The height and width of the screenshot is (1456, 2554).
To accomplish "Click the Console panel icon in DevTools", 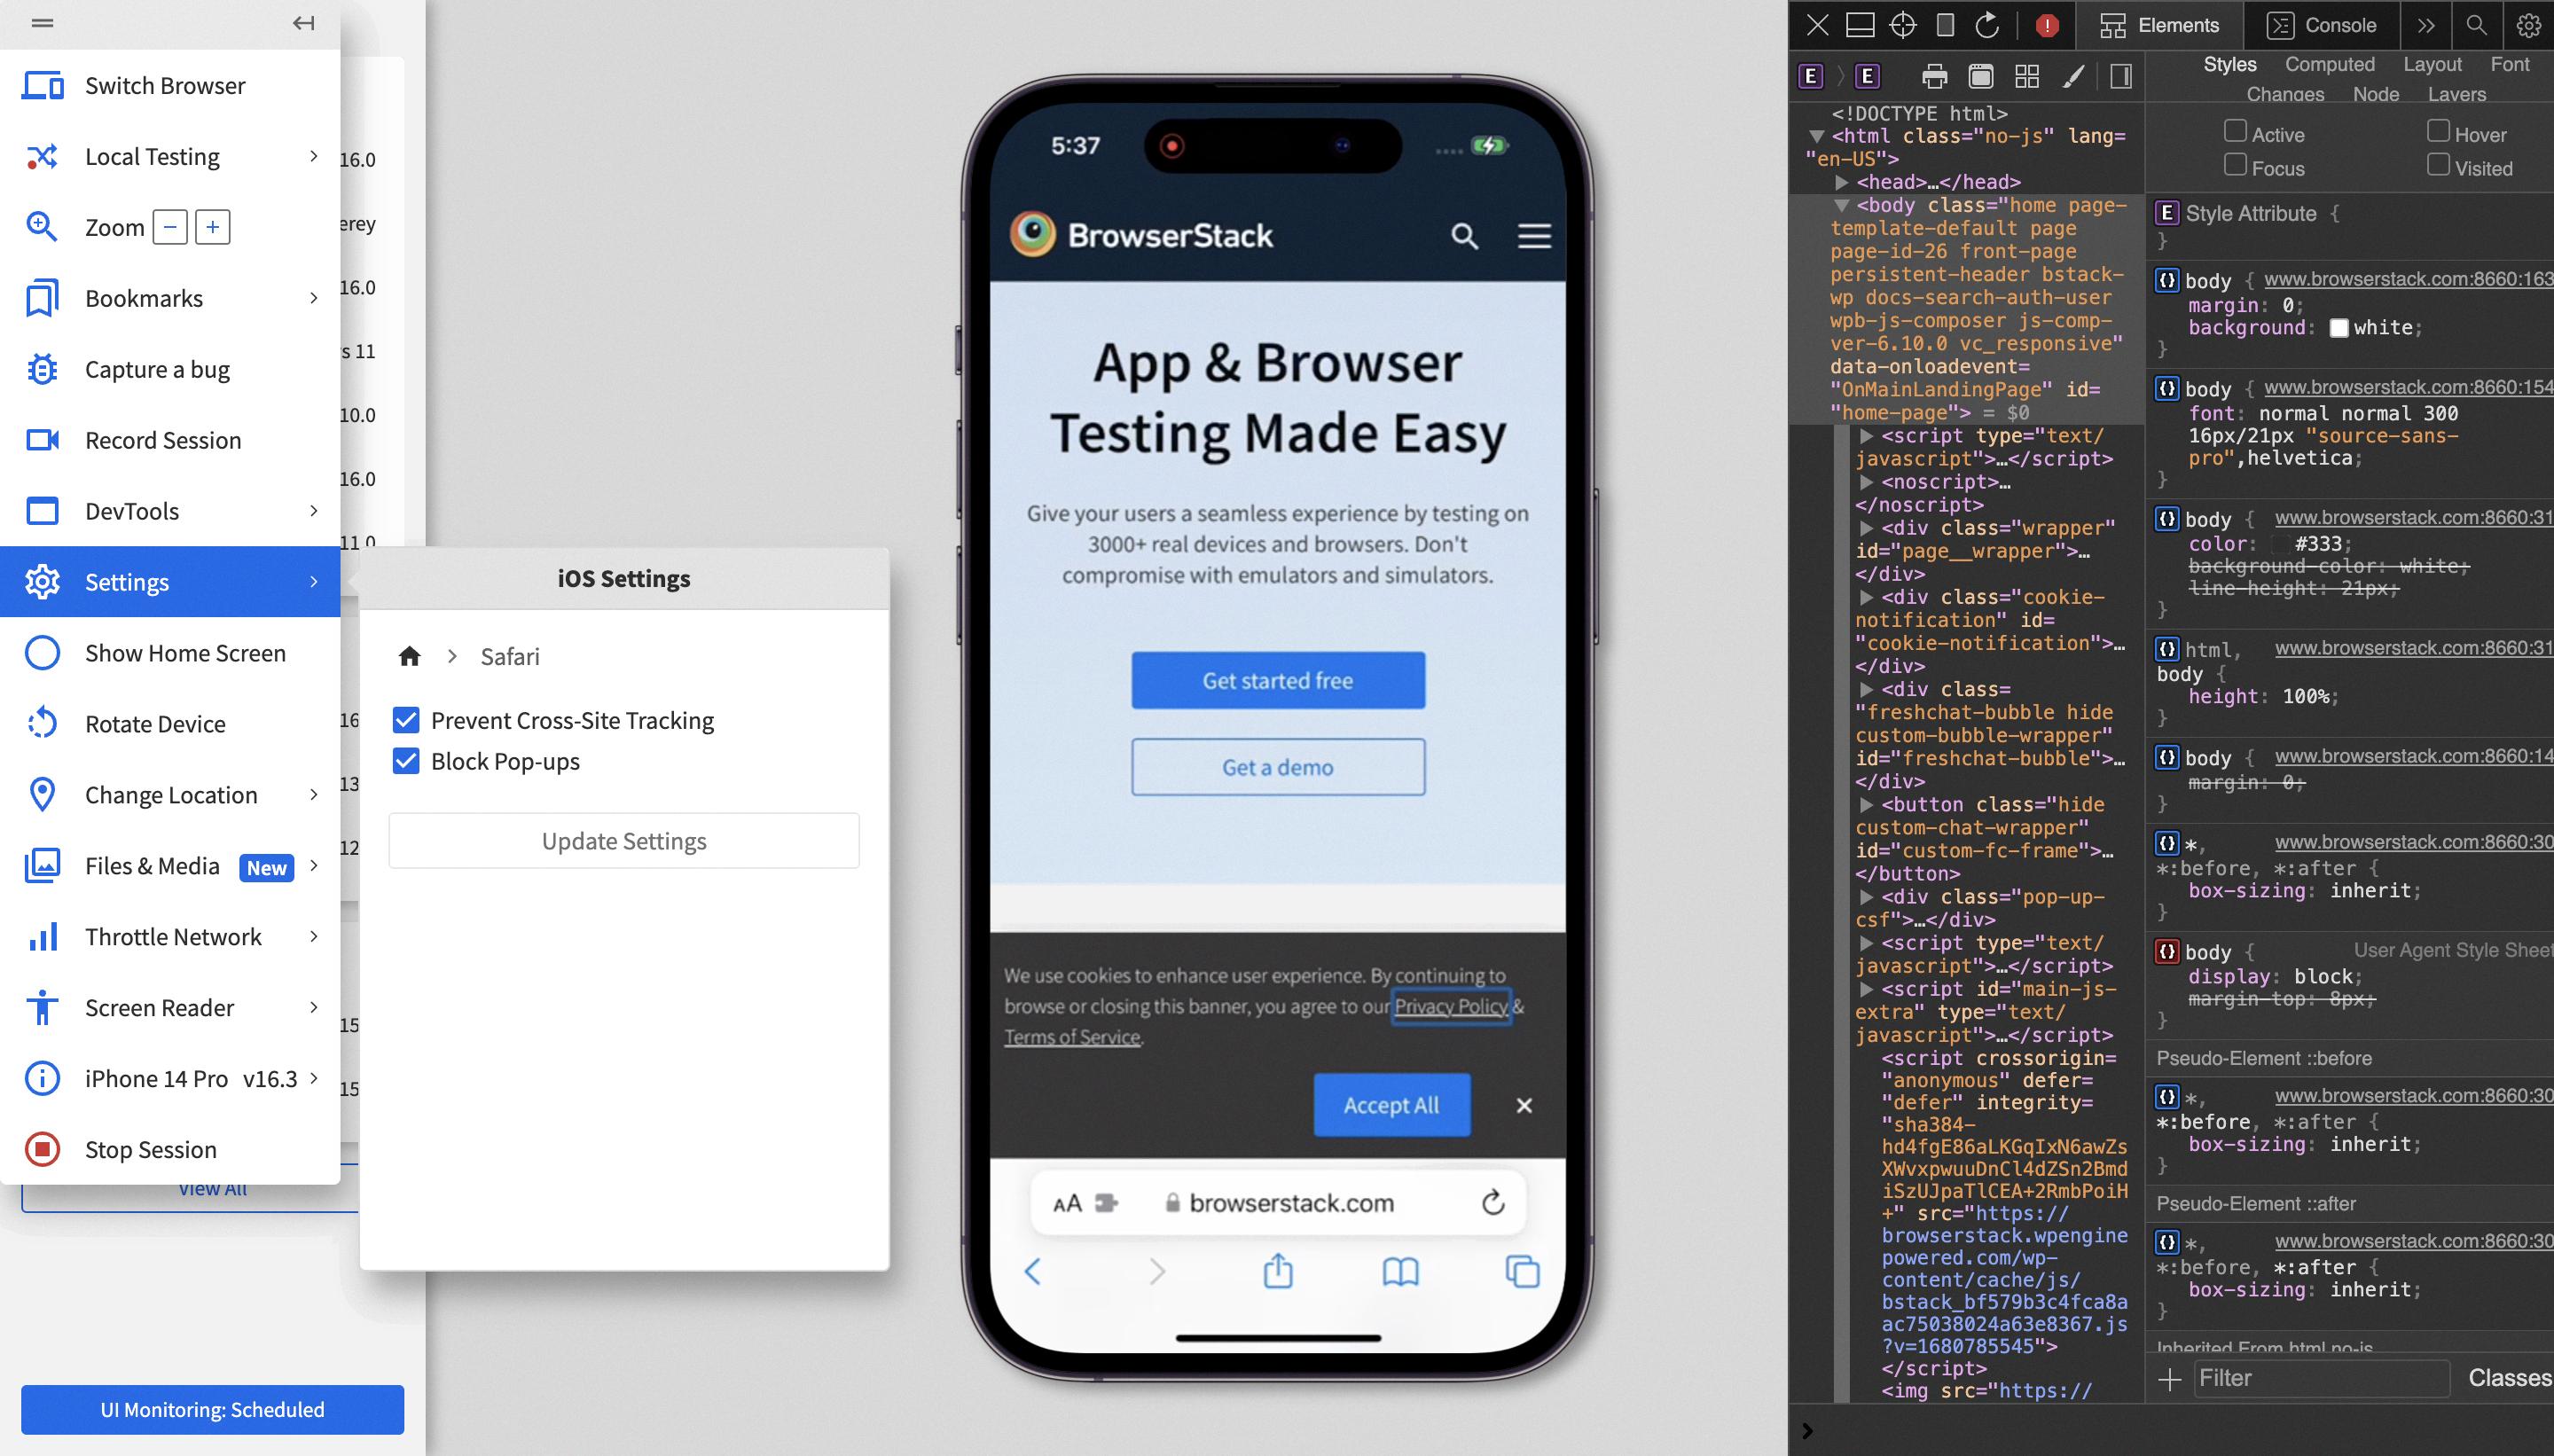I will 2278,25.
